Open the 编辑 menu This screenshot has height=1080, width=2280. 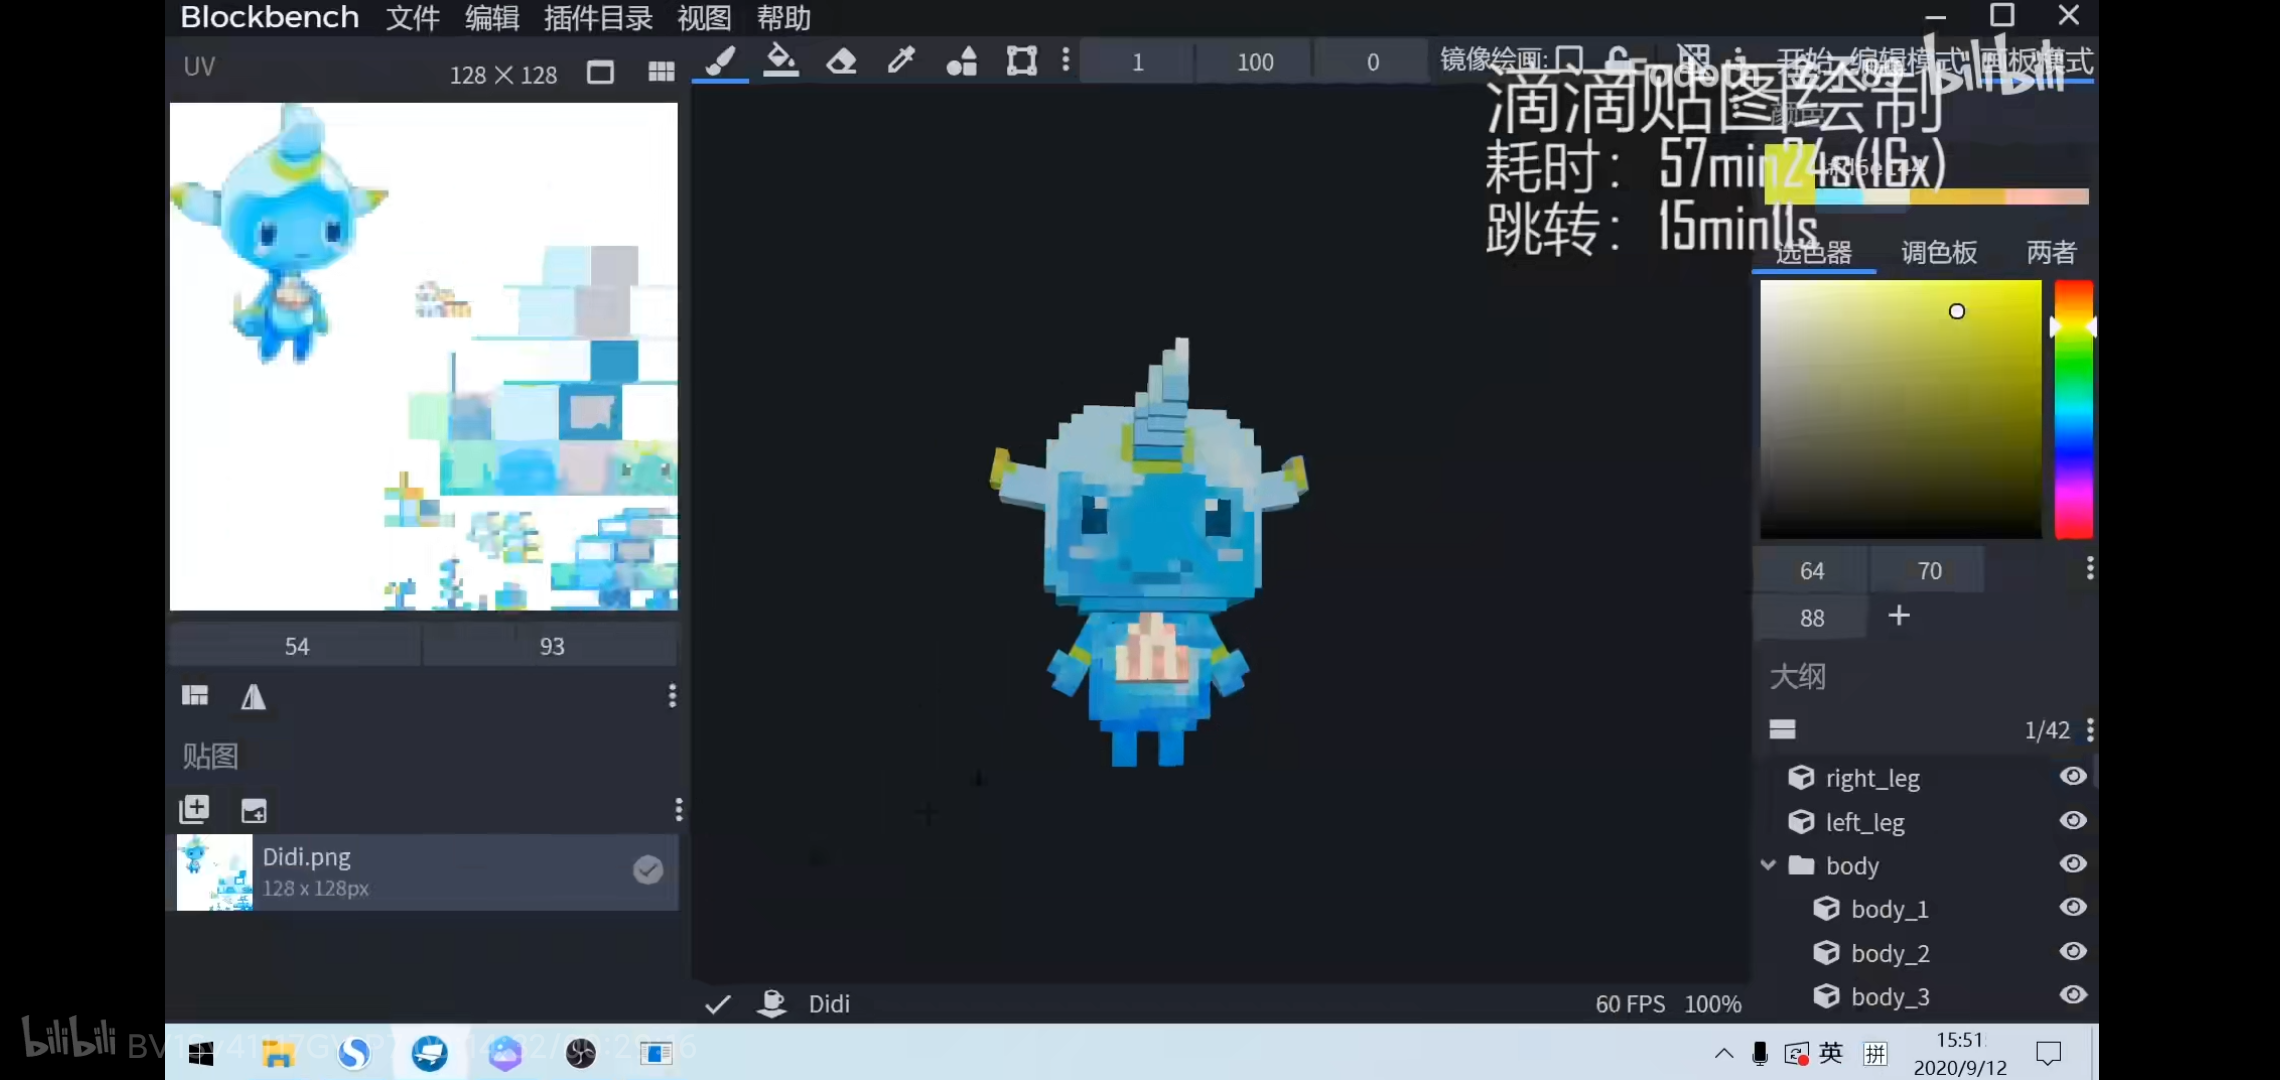click(x=492, y=18)
